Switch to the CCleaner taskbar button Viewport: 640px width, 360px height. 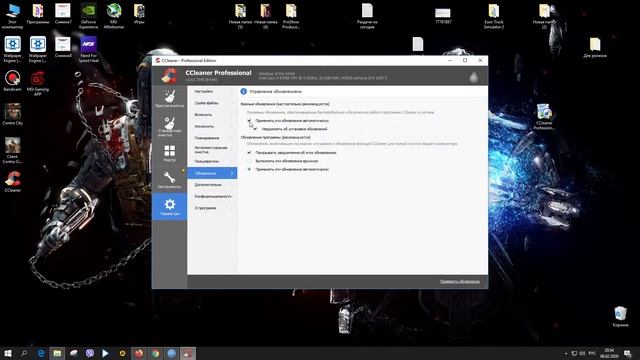[188, 353]
